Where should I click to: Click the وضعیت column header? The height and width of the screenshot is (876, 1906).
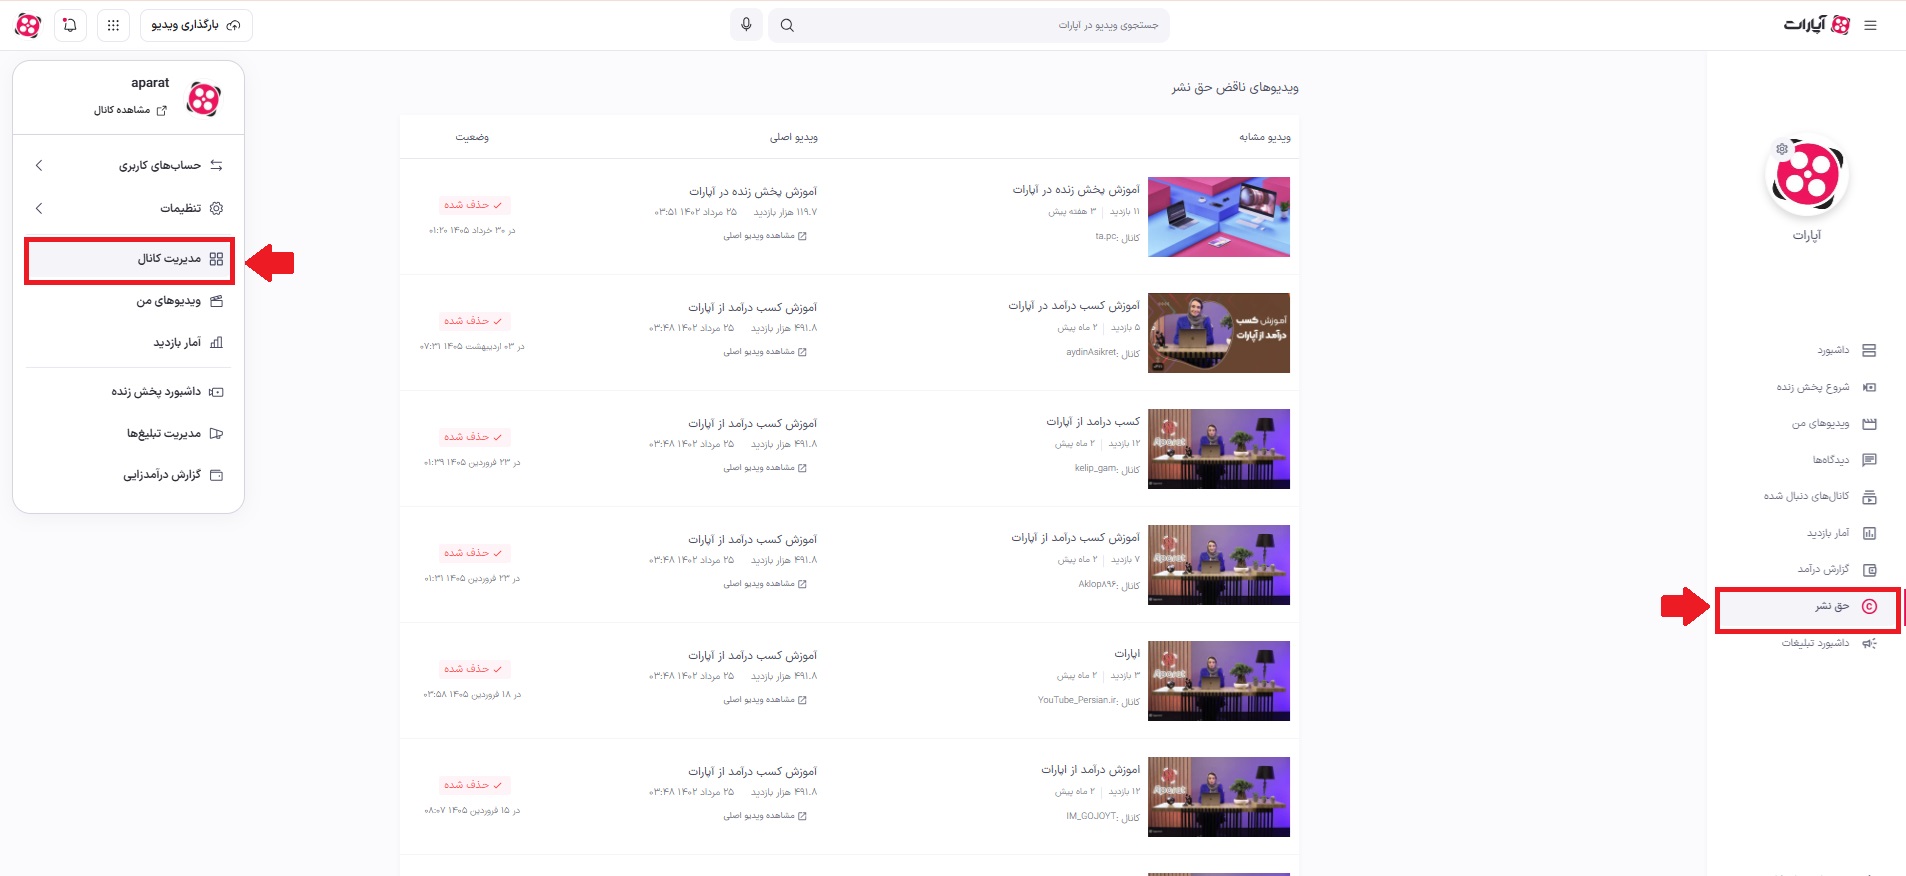472,137
